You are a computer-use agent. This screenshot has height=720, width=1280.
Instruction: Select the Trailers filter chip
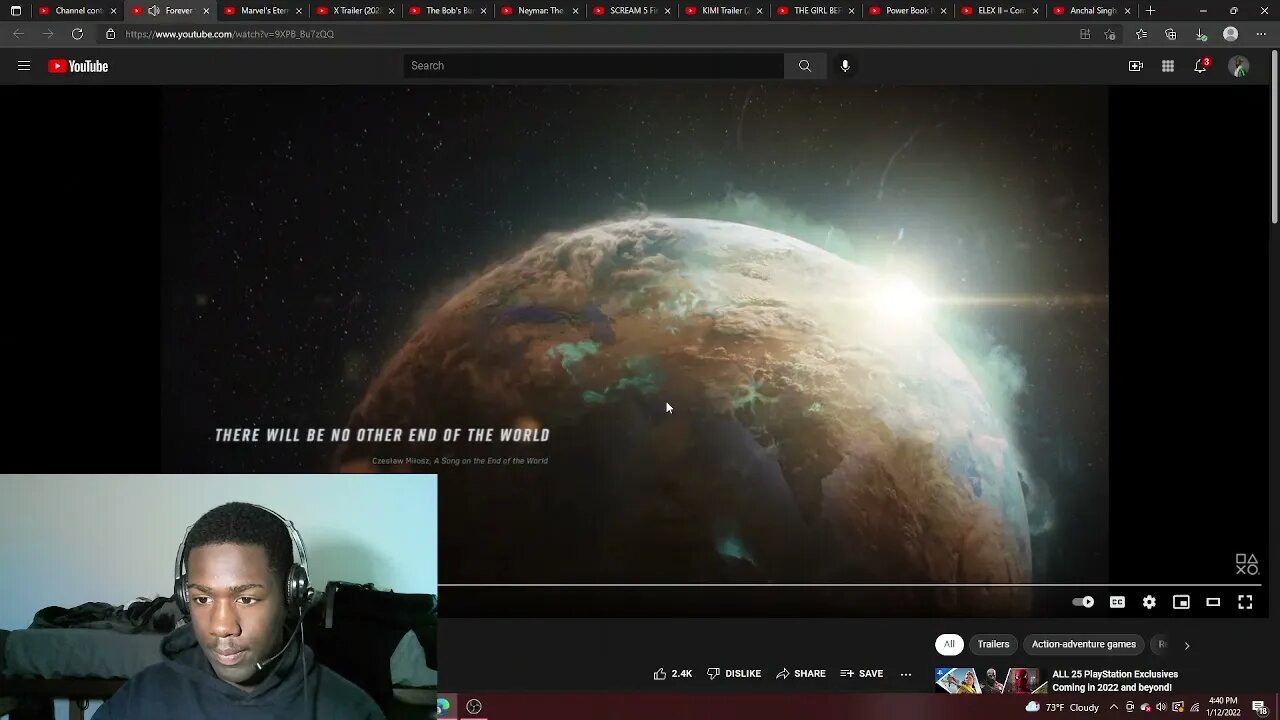coord(993,645)
